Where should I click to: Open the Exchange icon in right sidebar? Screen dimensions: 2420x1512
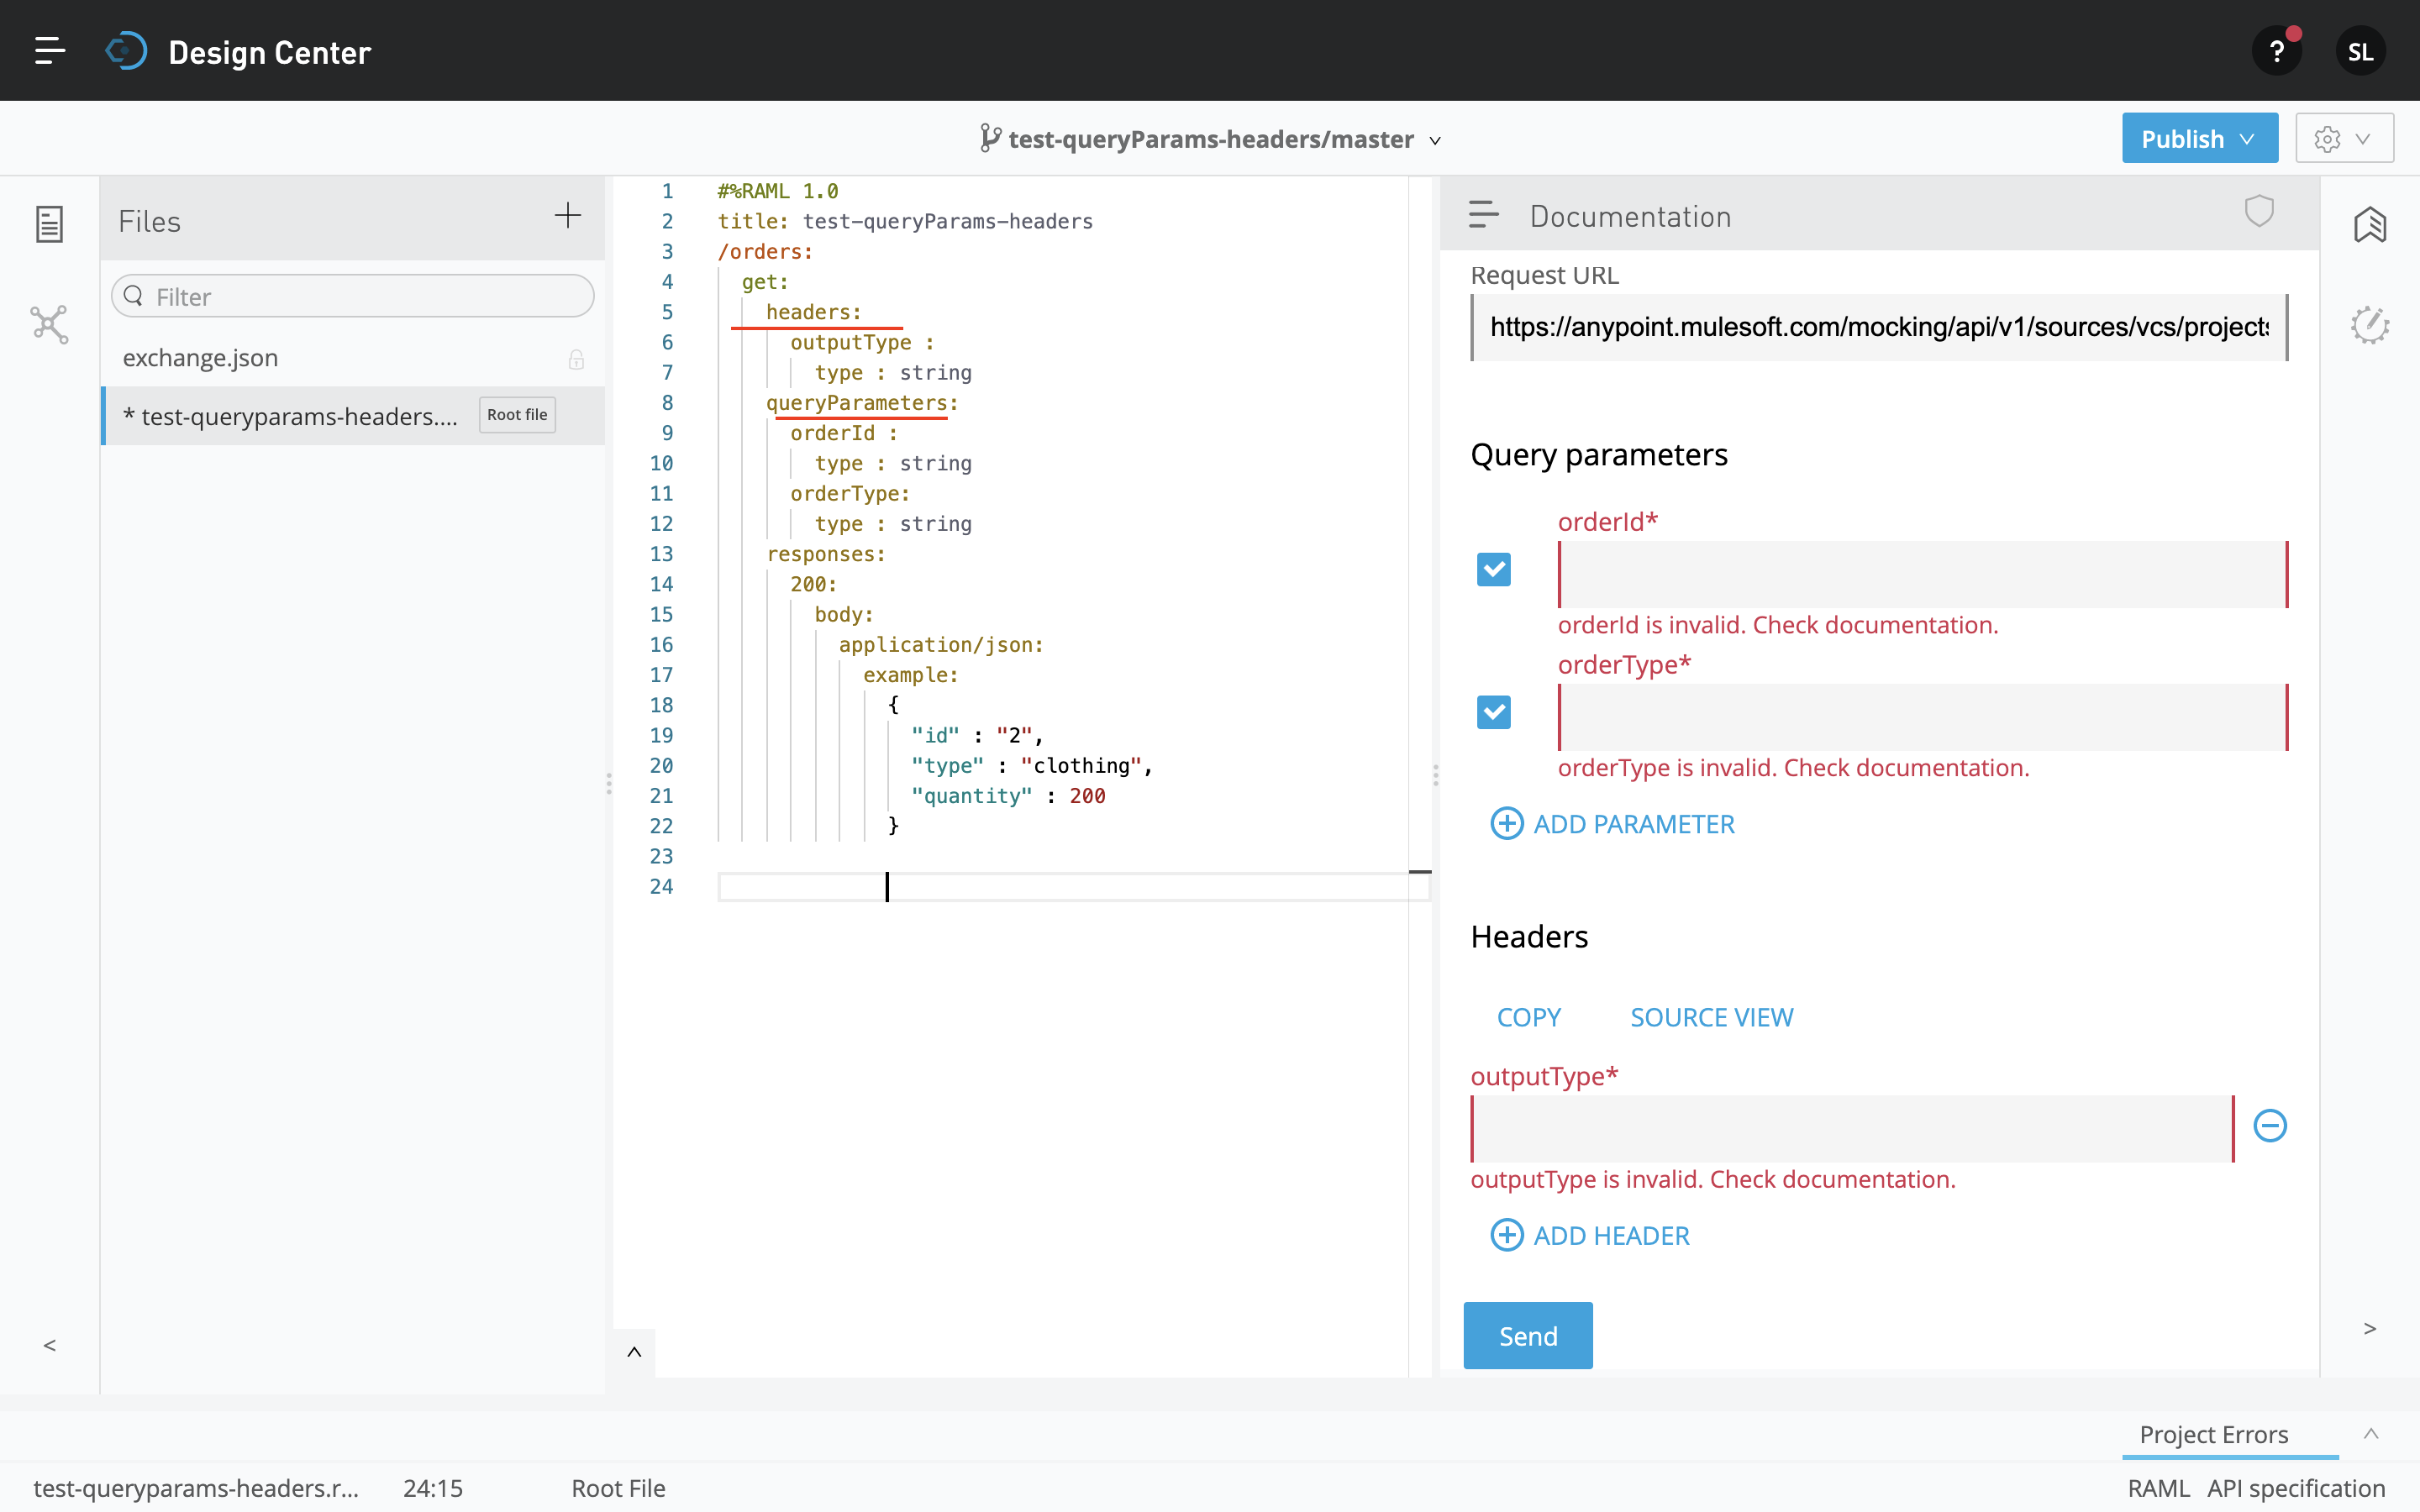click(2369, 225)
